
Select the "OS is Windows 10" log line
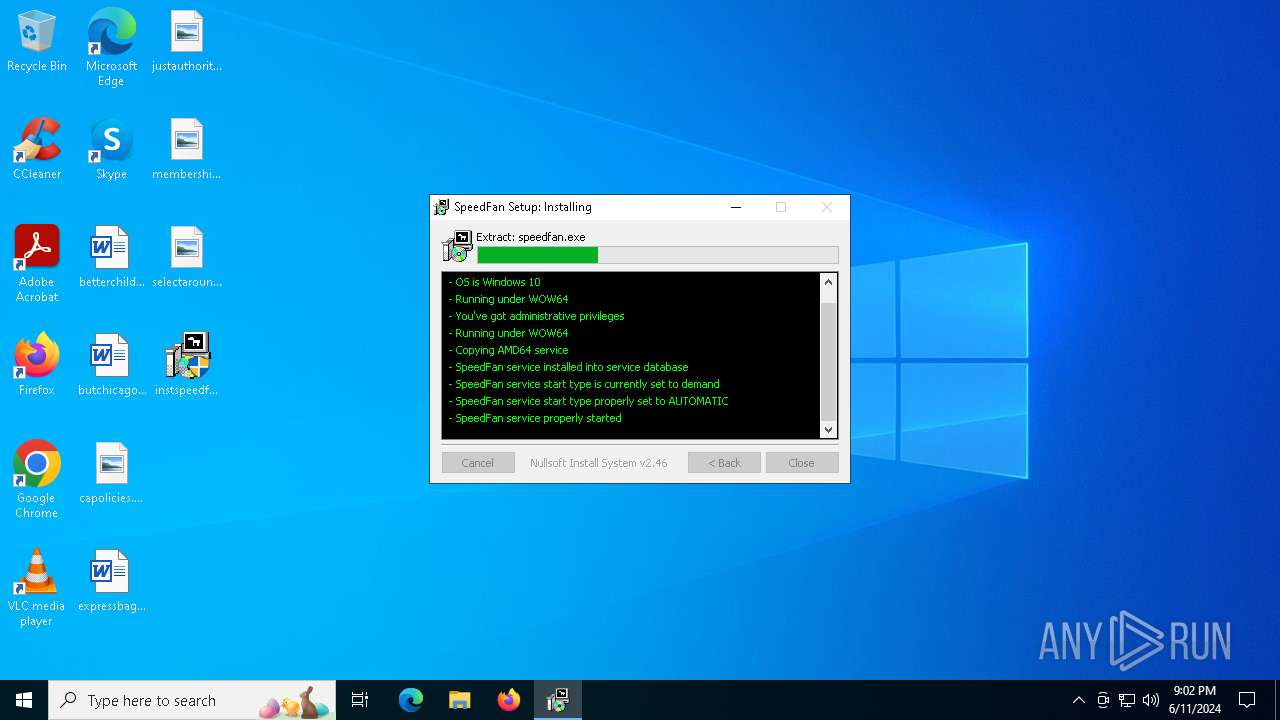(x=494, y=282)
